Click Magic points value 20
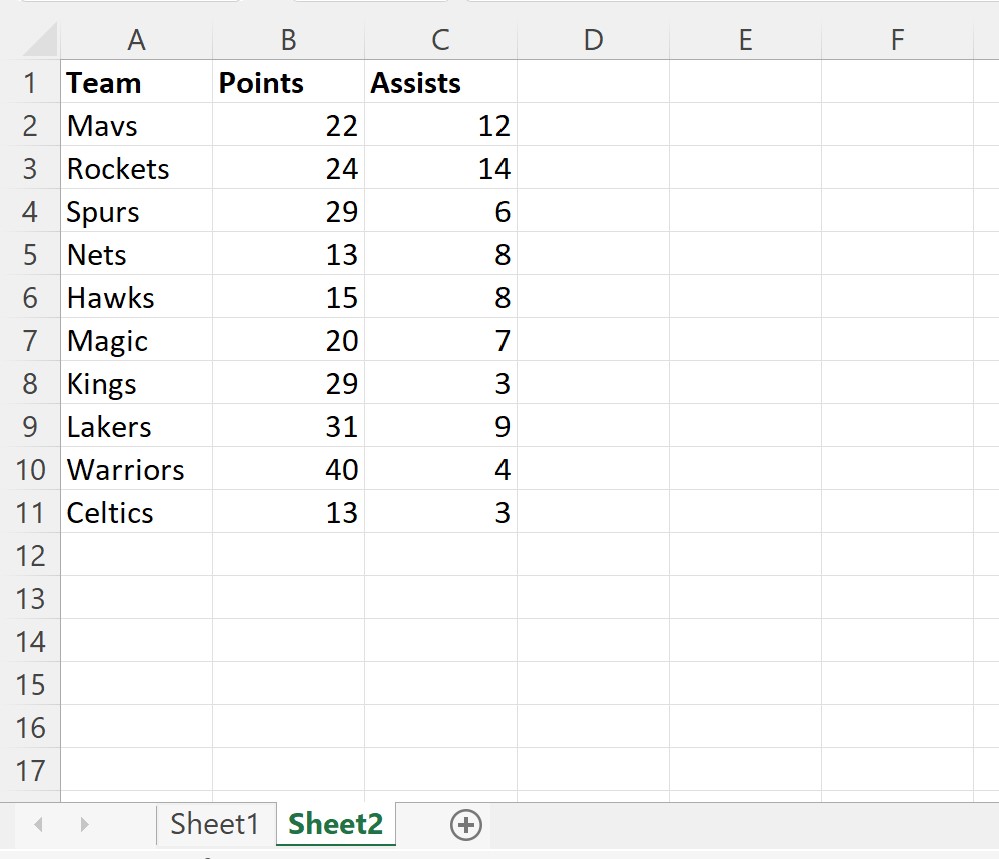Screen dimensions: 999x859 289,340
